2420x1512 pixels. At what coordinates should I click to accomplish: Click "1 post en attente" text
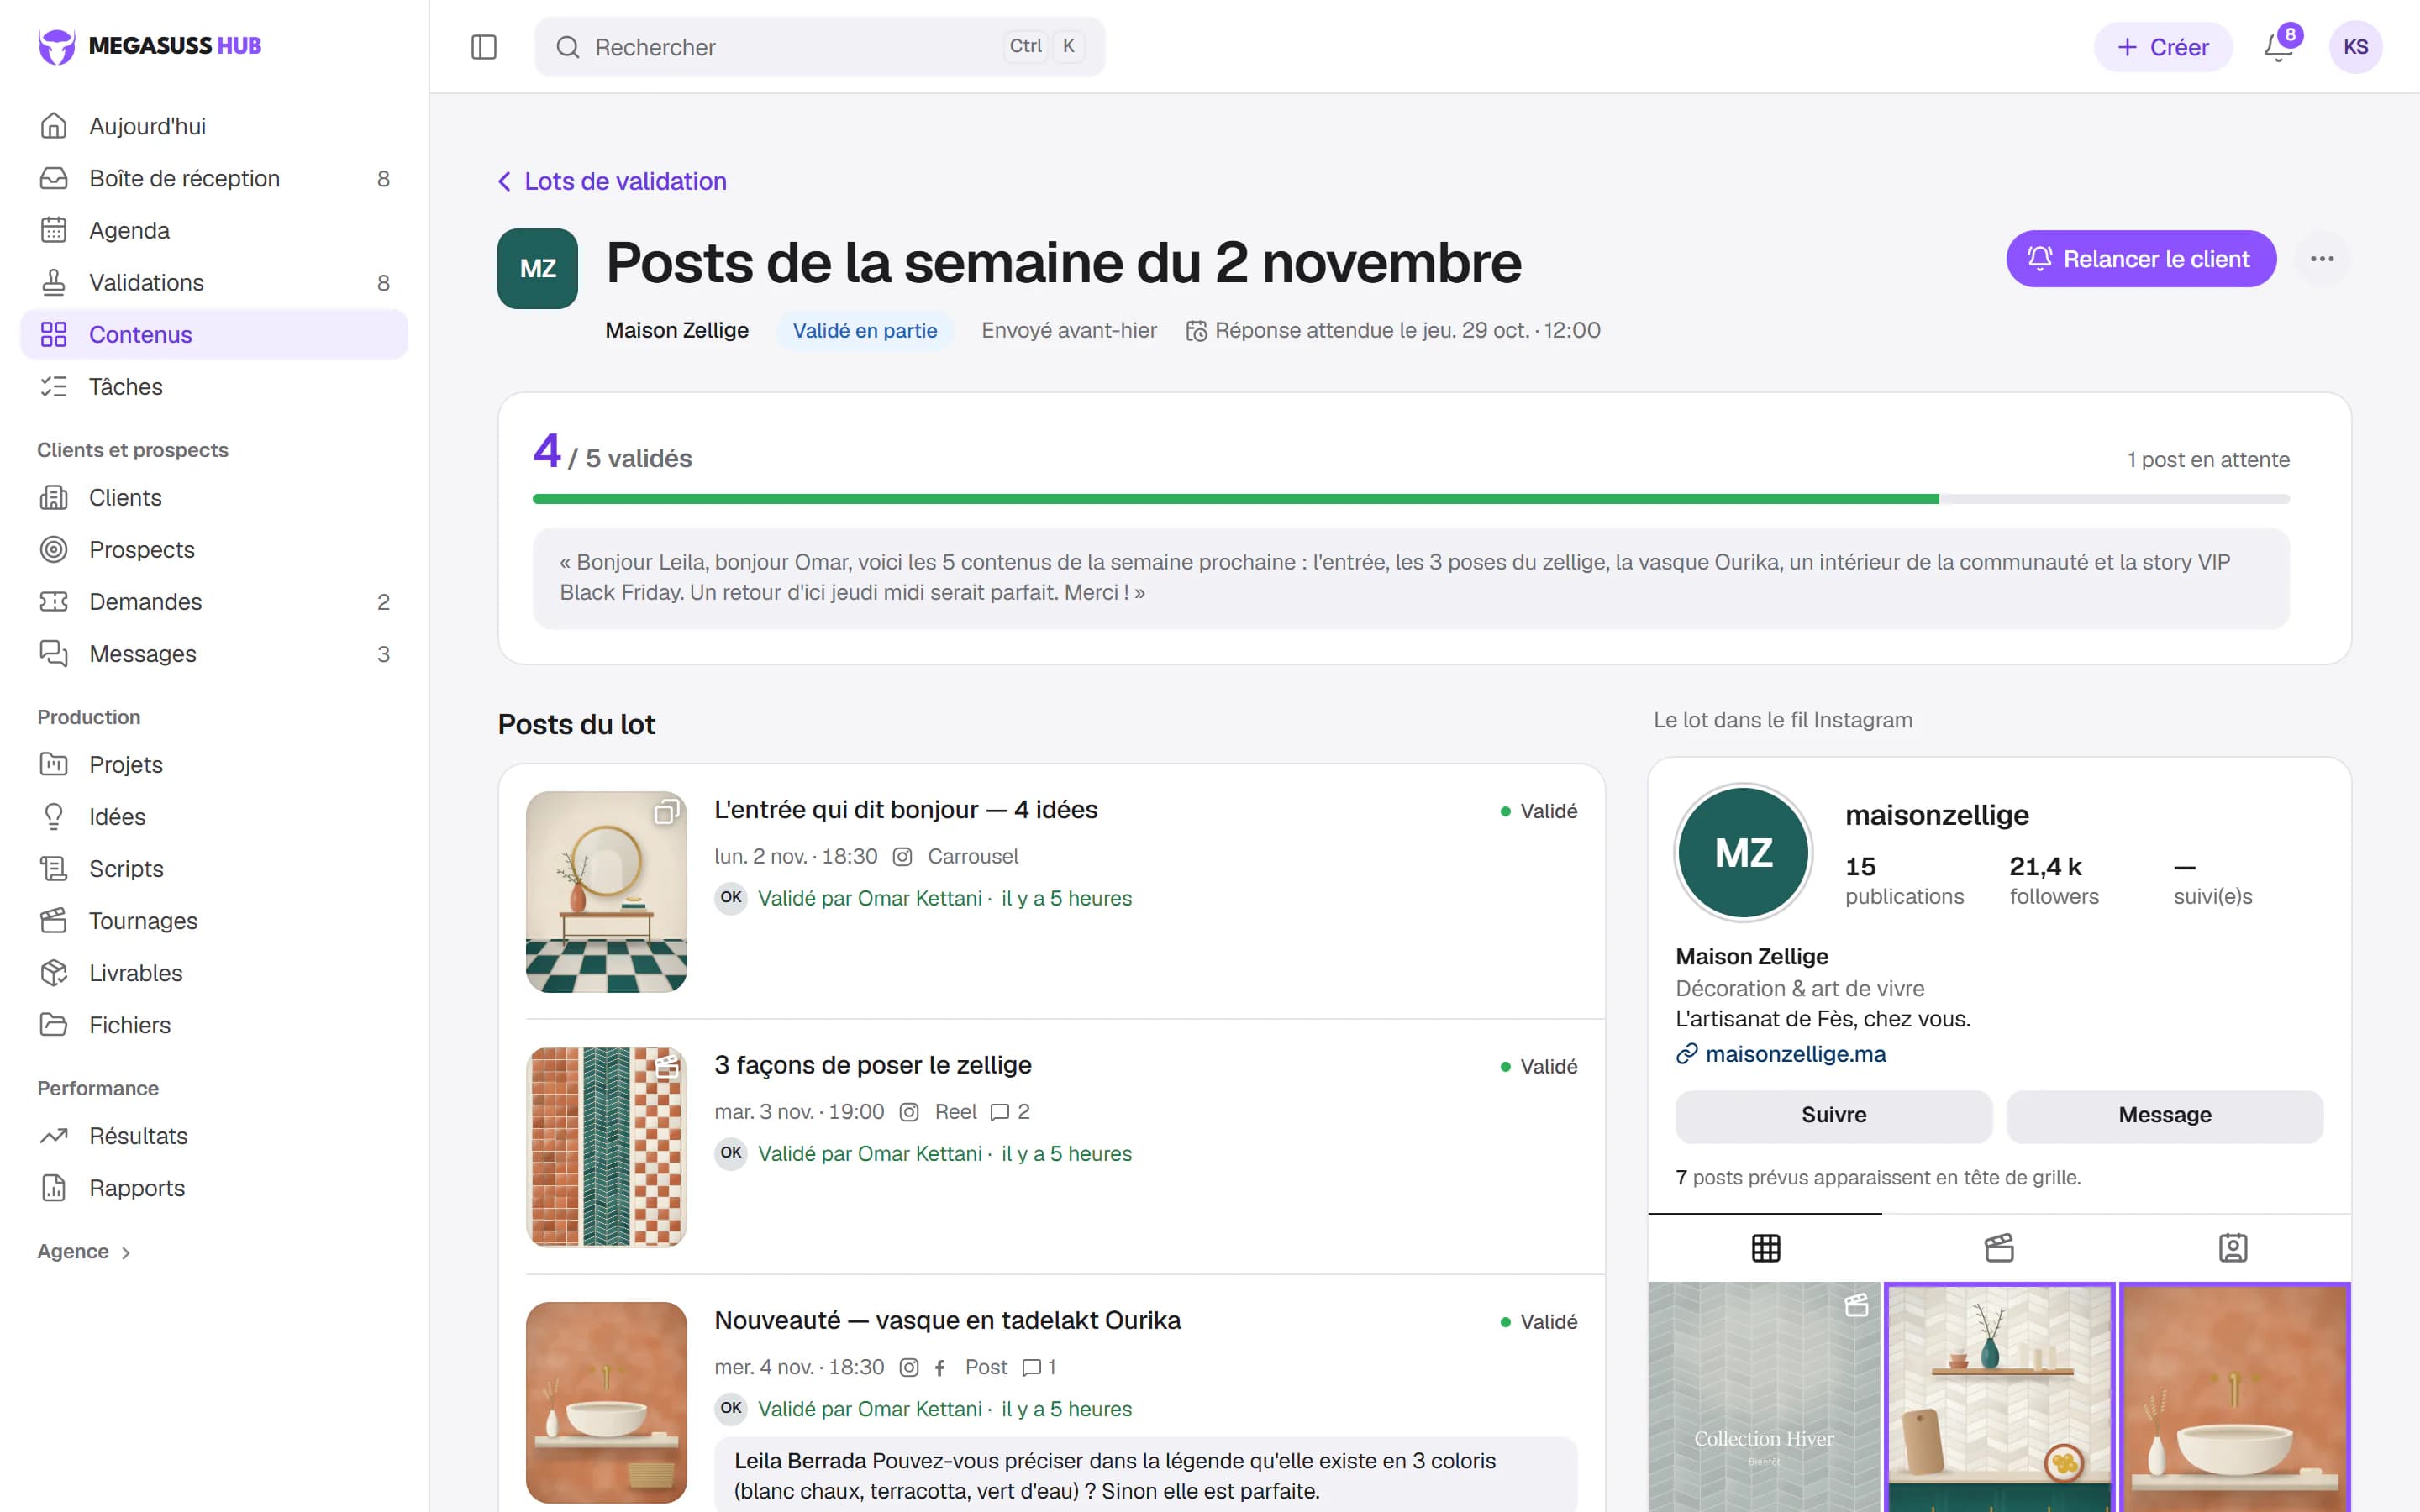(2208, 459)
